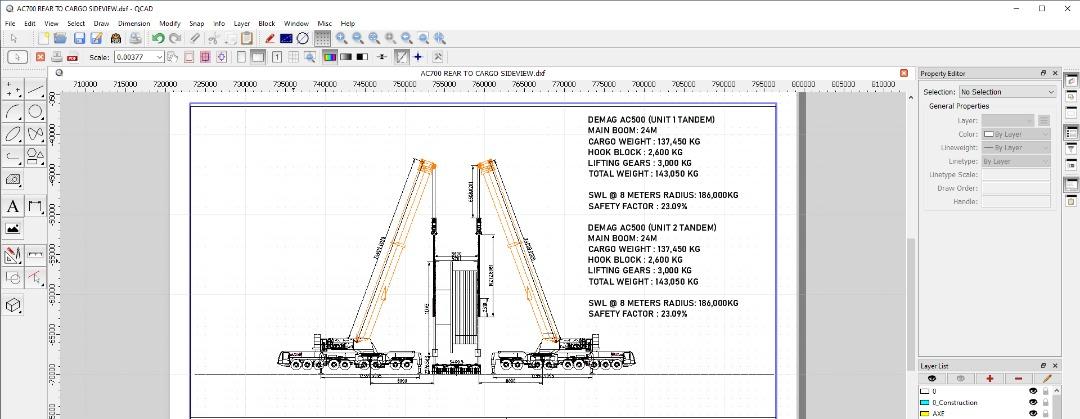Open the File menu
This screenshot has height=419, width=1080.
coord(10,23)
